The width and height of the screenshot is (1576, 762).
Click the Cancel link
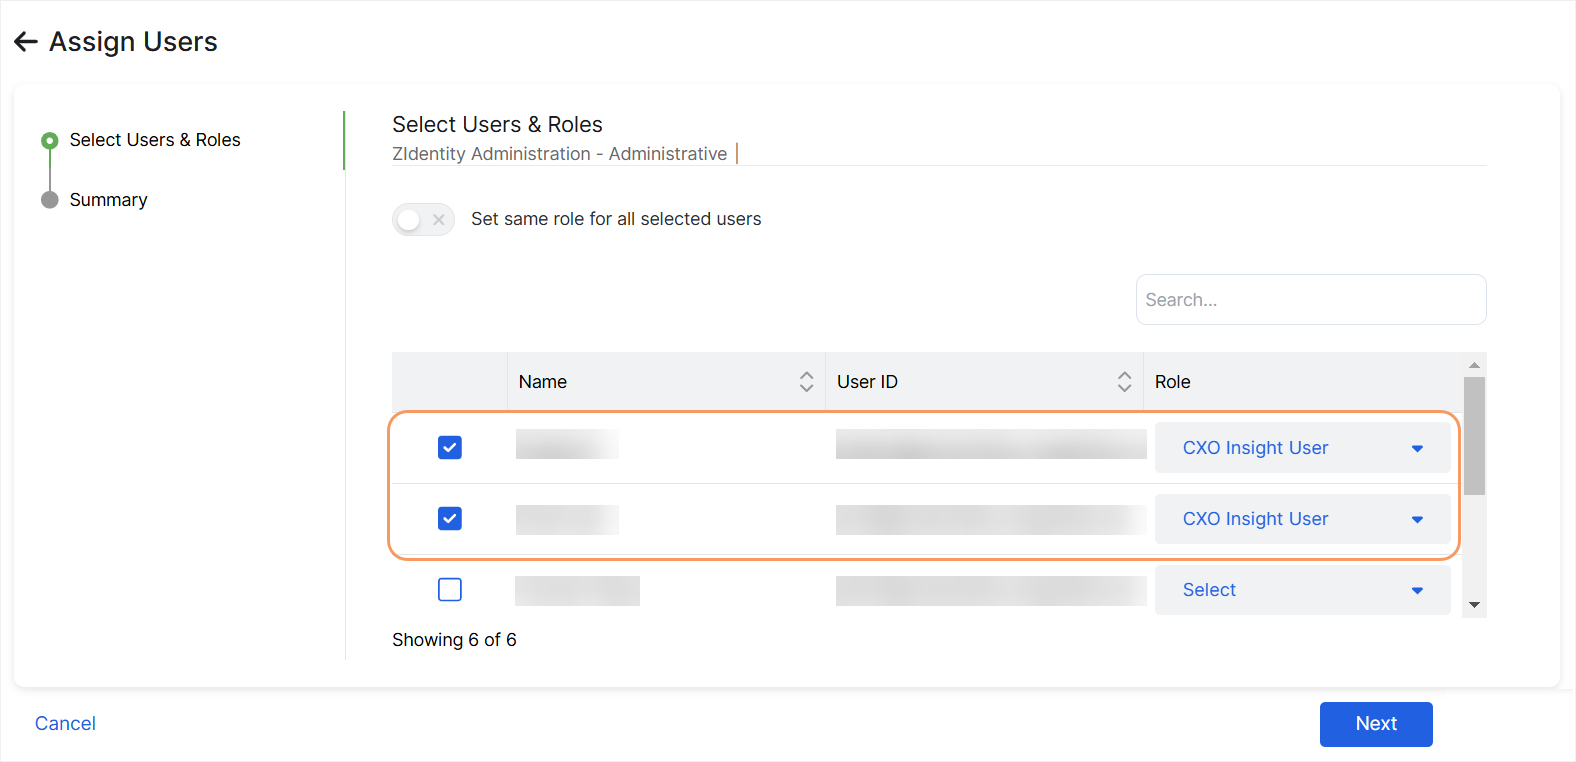[65, 724]
